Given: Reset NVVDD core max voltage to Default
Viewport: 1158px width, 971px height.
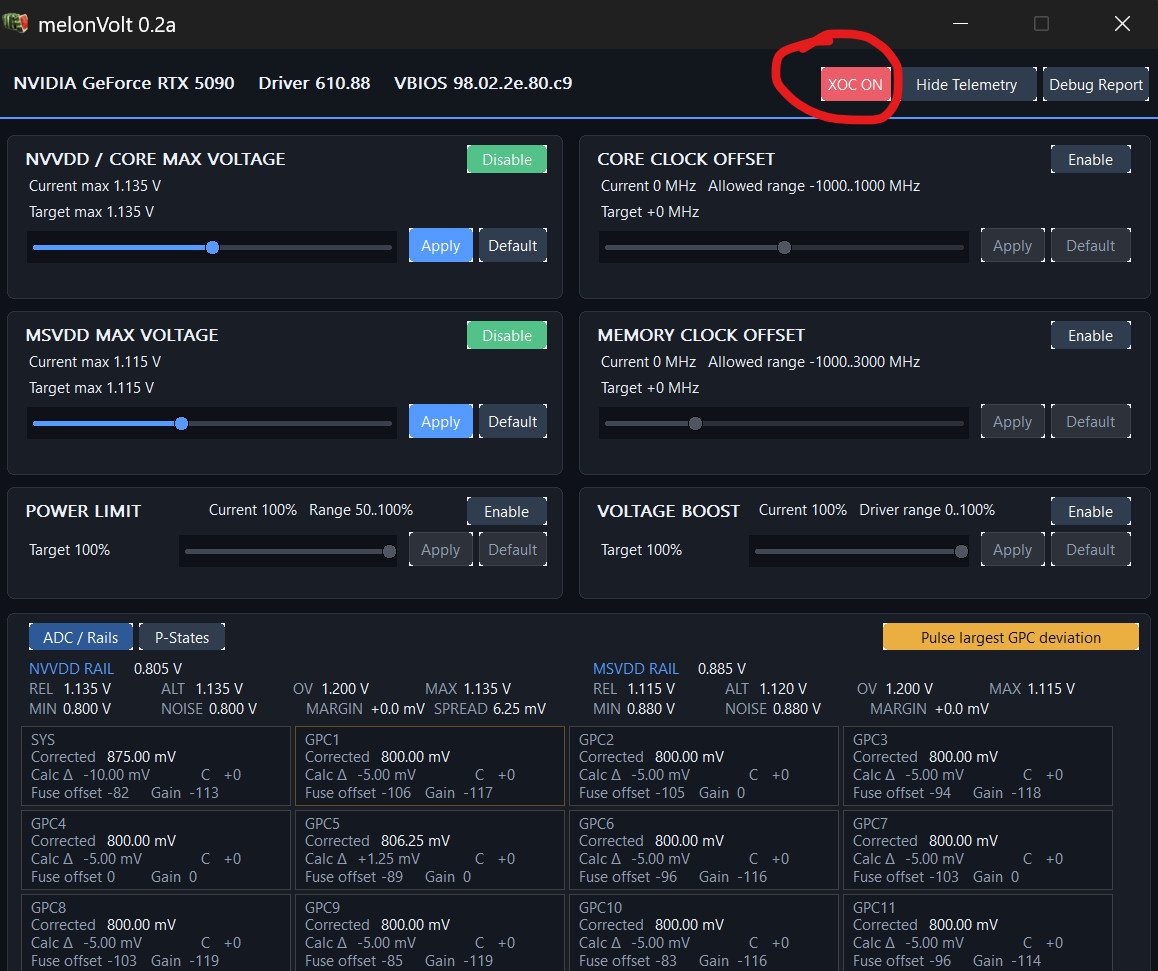Looking at the screenshot, I should click(513, 245).
